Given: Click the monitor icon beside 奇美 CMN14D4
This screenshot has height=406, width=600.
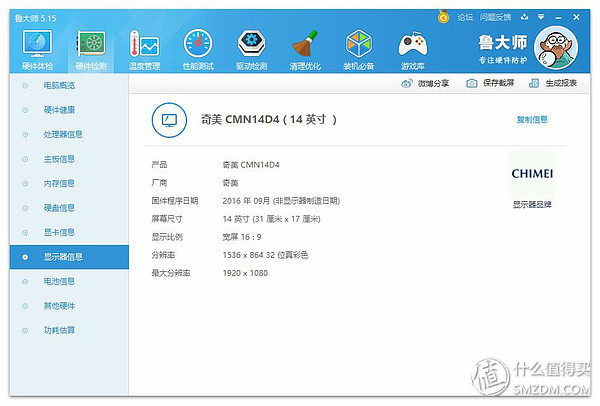Looking at the screenshot, I should [x=169, y=120].
